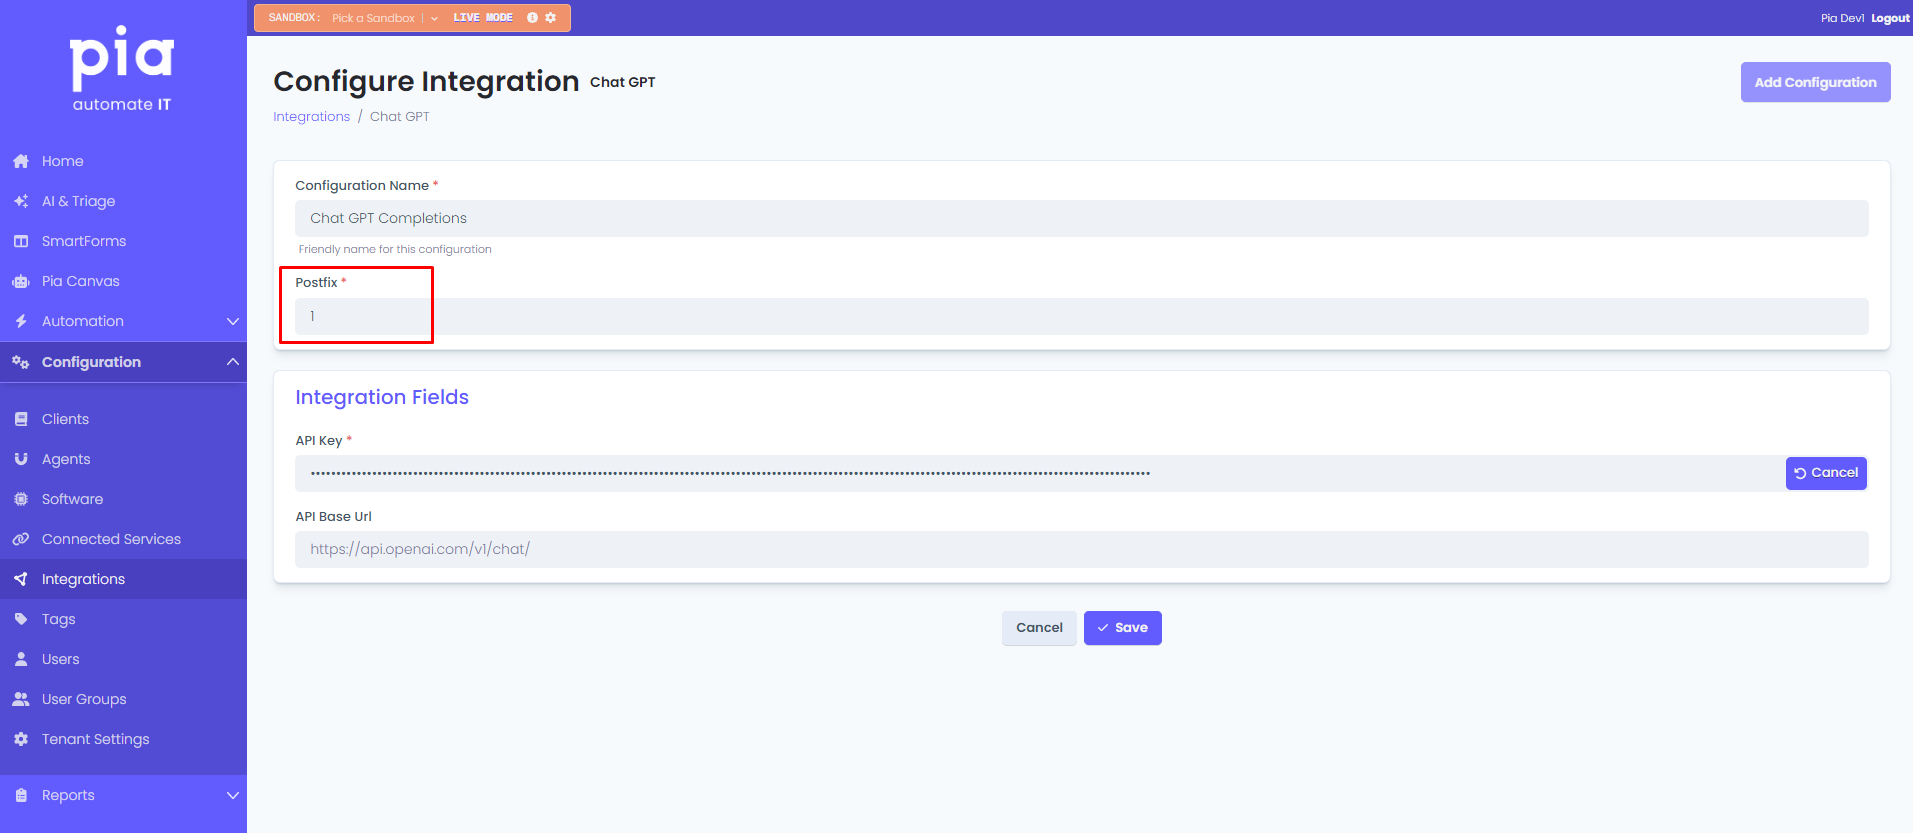Click the User Groups people icon
This screenshot has width=1913, height=833.
[x=21, y=699]
